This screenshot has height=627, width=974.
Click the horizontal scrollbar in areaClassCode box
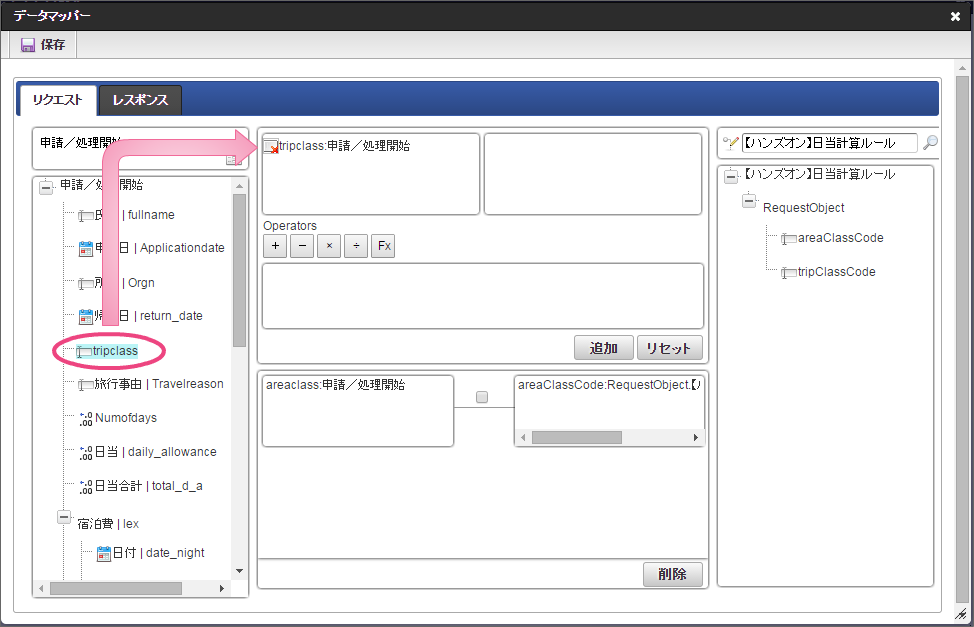pos(576,438)
